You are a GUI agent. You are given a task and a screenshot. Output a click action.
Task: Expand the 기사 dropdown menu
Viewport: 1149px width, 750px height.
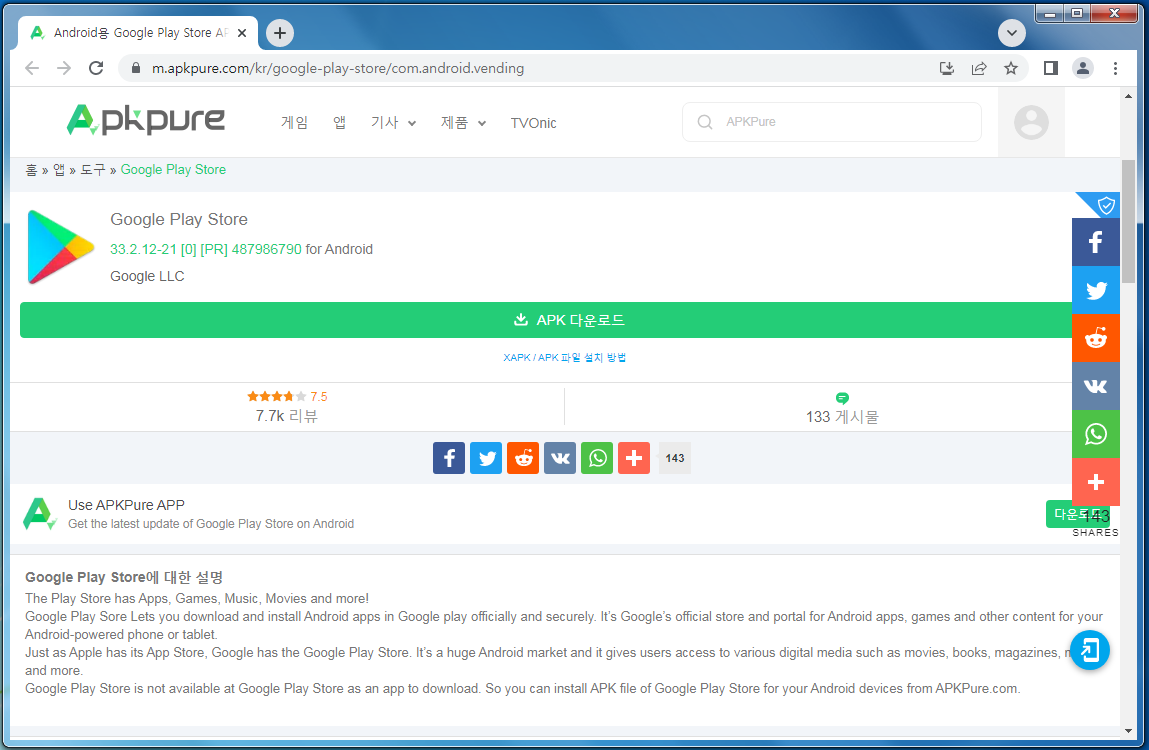click(394, 122)
